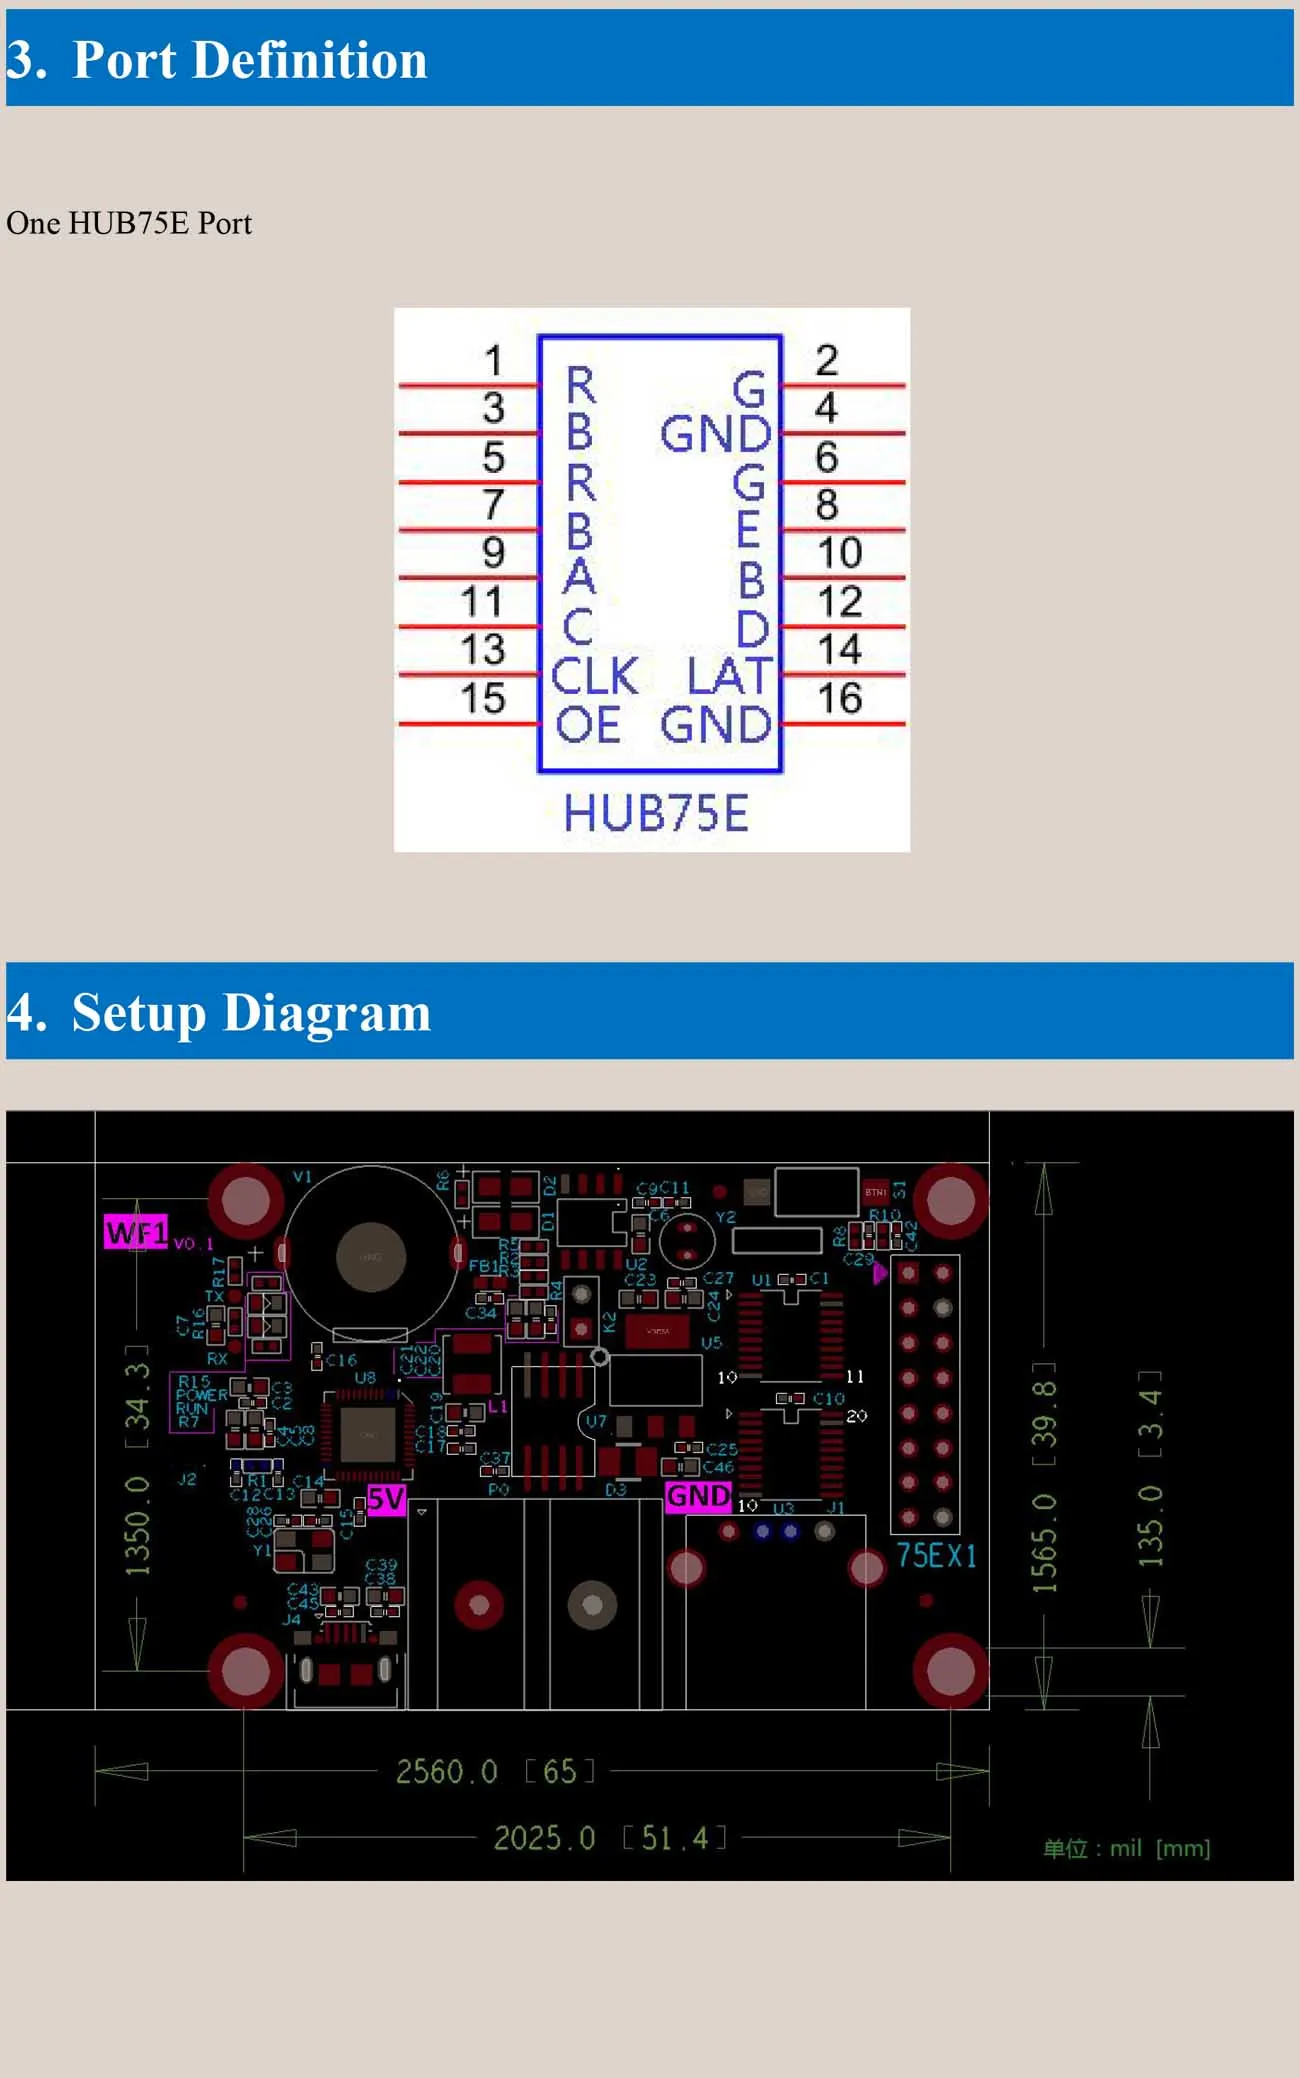Click the magenta WF1 label on PCB
Screen dimensions: 1300x2078
[x=137, y=1232]
